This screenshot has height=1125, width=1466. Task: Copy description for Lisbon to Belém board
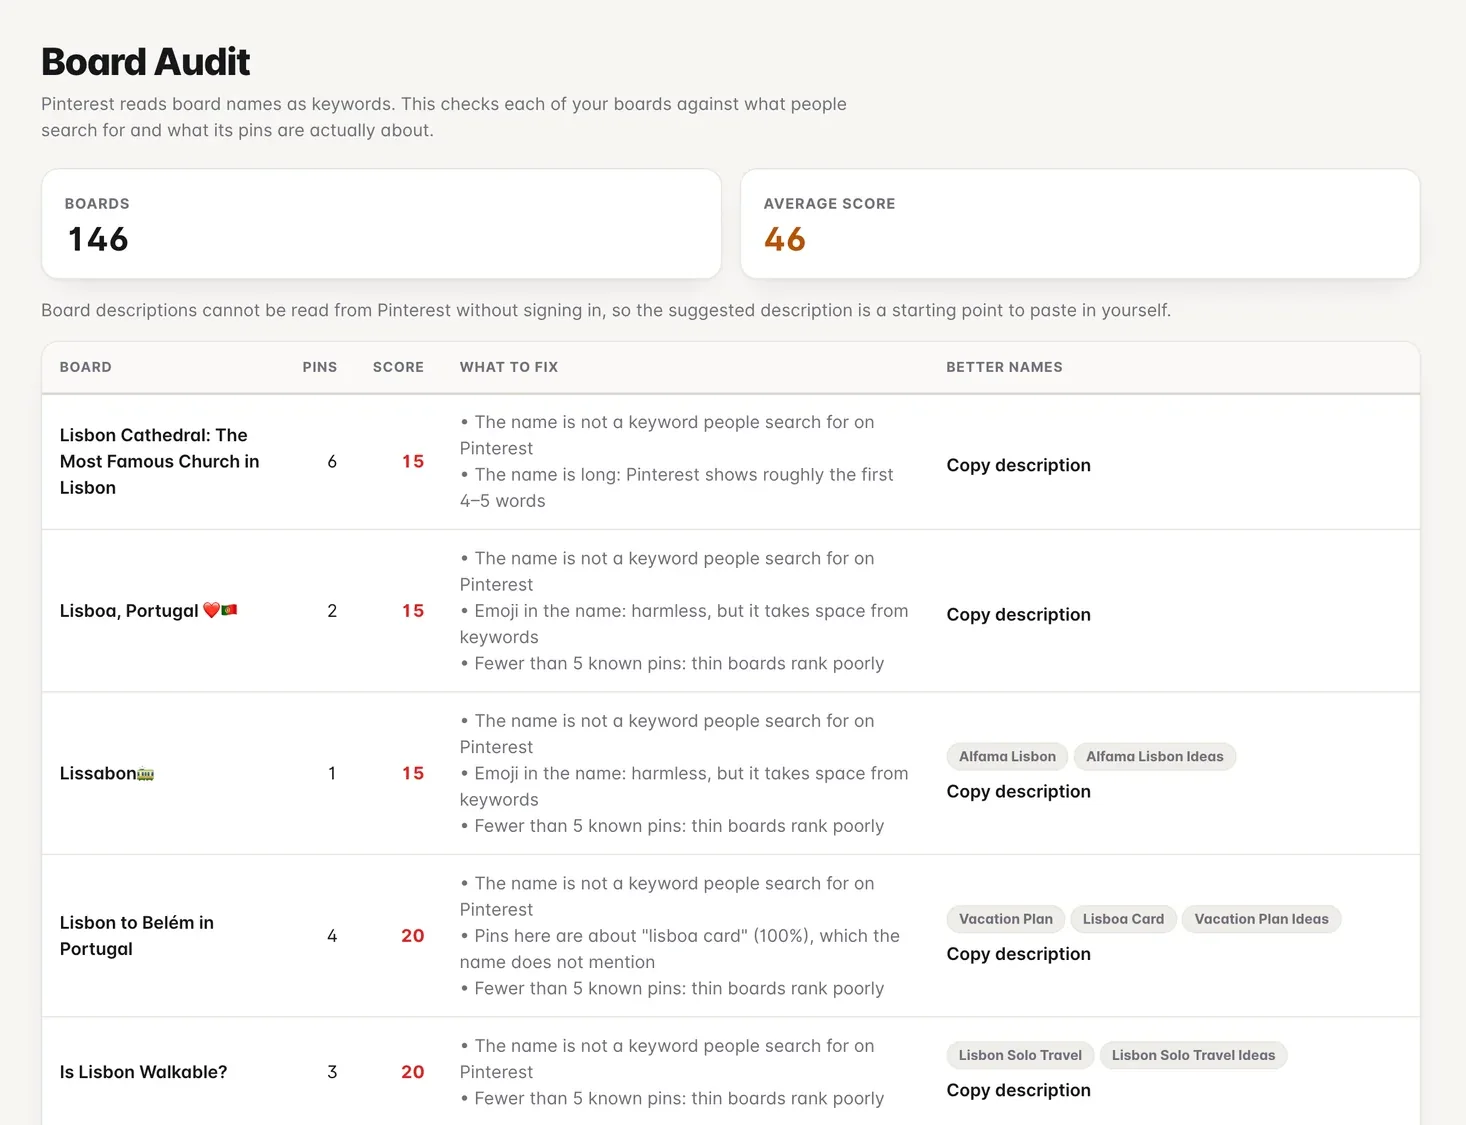coord(1018,954)
